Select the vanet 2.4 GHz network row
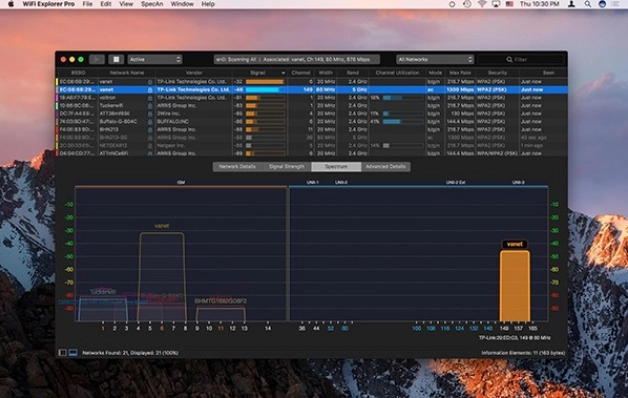Screen dimensions: 628x398 [312, 82]
